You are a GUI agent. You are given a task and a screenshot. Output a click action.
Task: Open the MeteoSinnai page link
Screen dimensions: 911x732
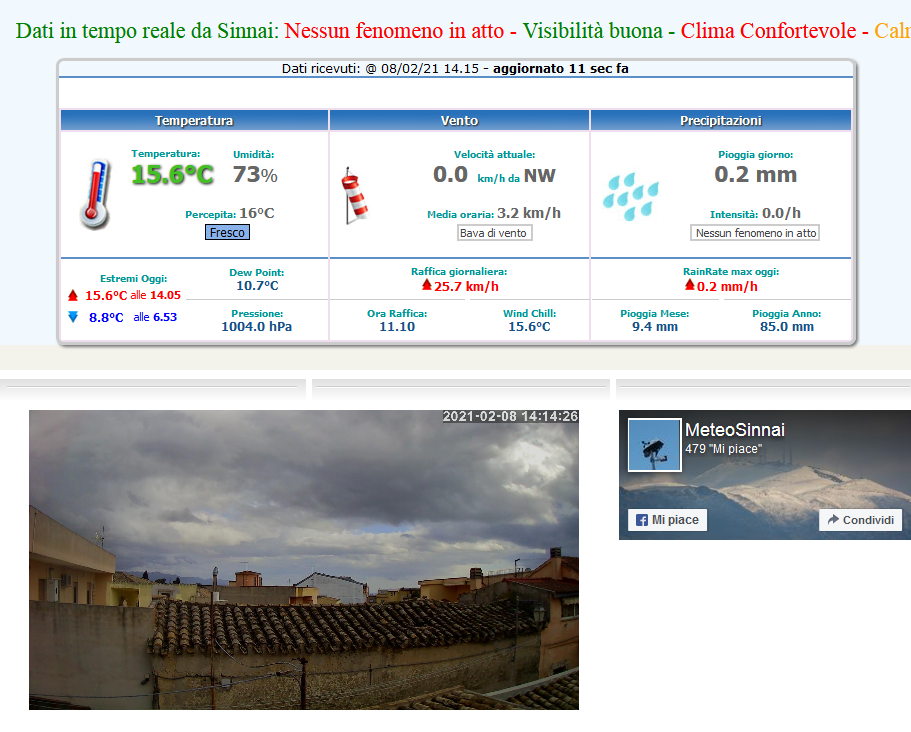tap(734, 430)
